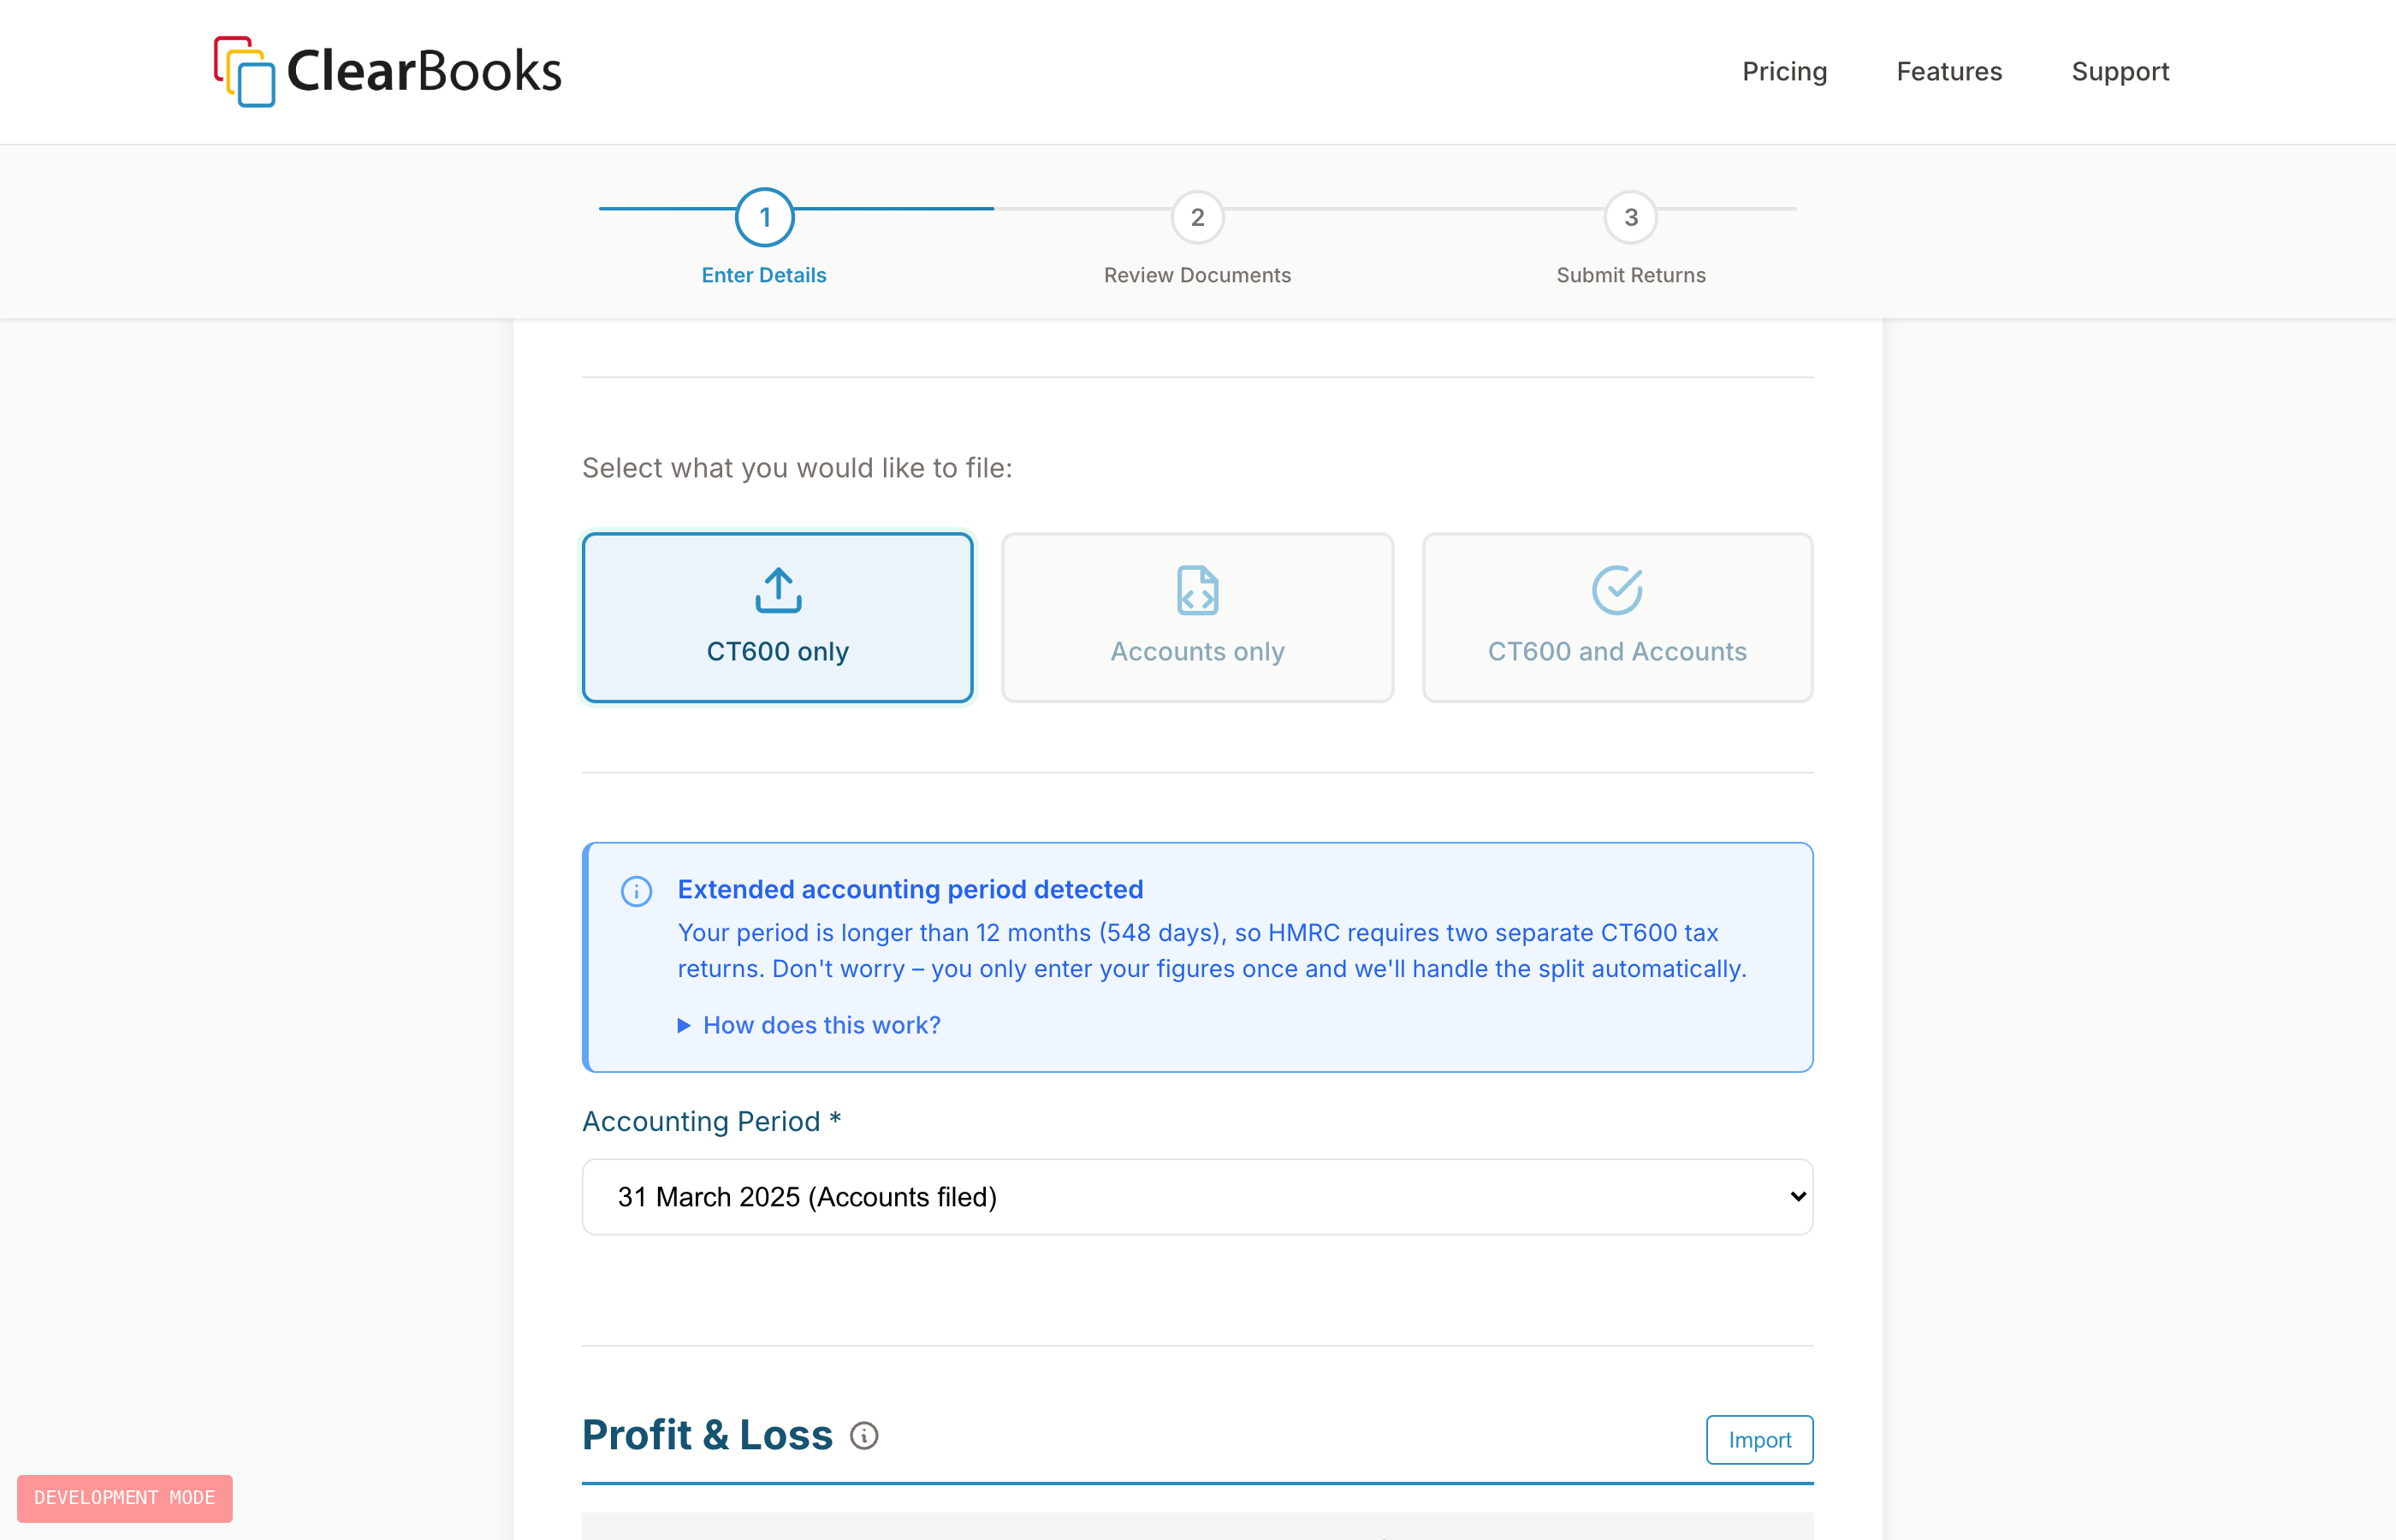Image resolution: width=2396 pixels, height=1540 pixels.
Task: Click the info icon beside Profit & Loss
Action: [x=864, y=1435]
